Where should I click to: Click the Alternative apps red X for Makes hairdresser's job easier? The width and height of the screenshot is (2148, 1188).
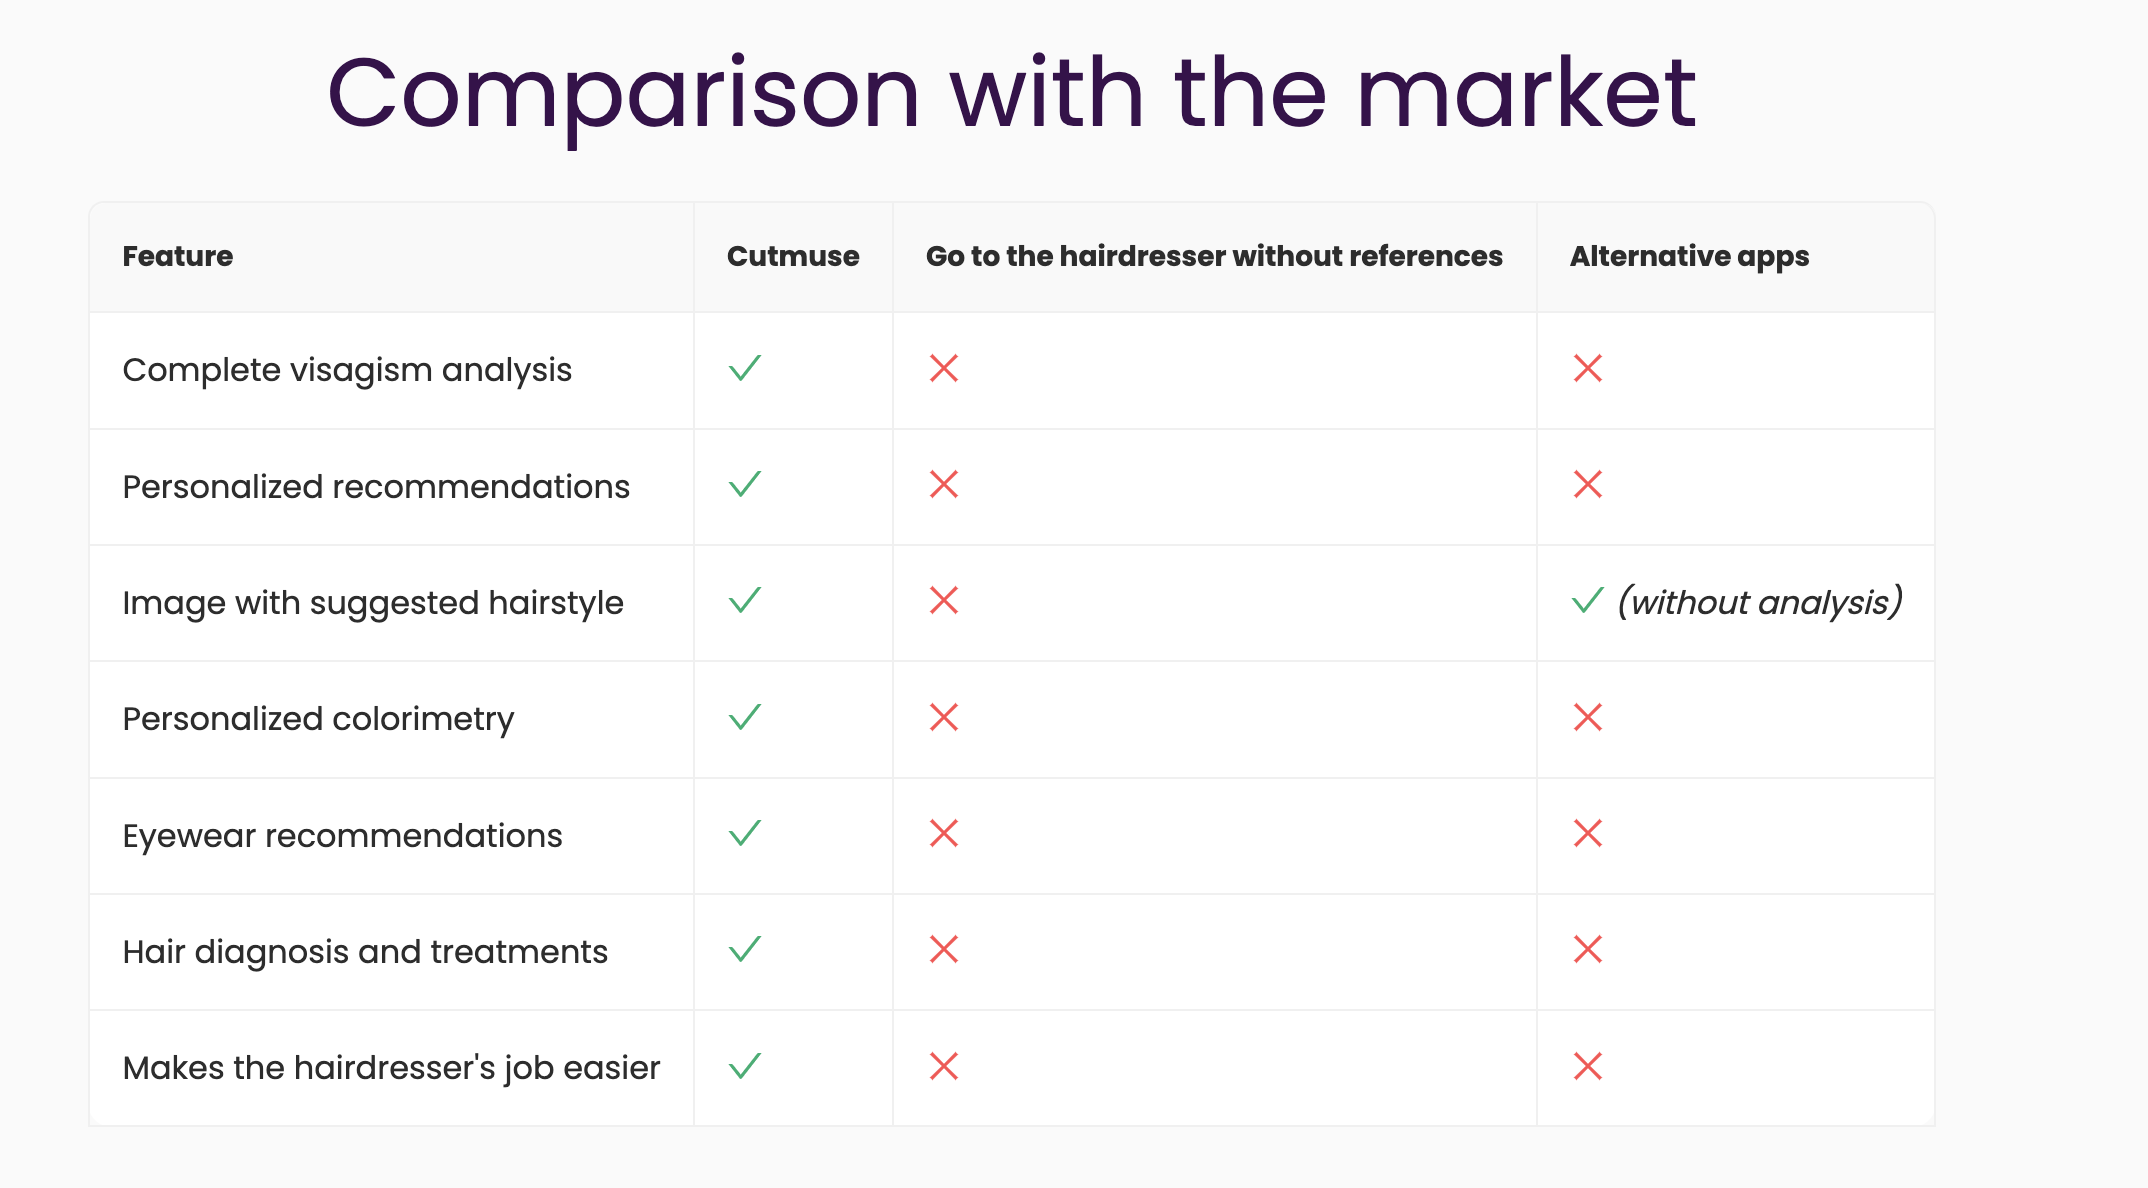(x=1588, y=1066)
